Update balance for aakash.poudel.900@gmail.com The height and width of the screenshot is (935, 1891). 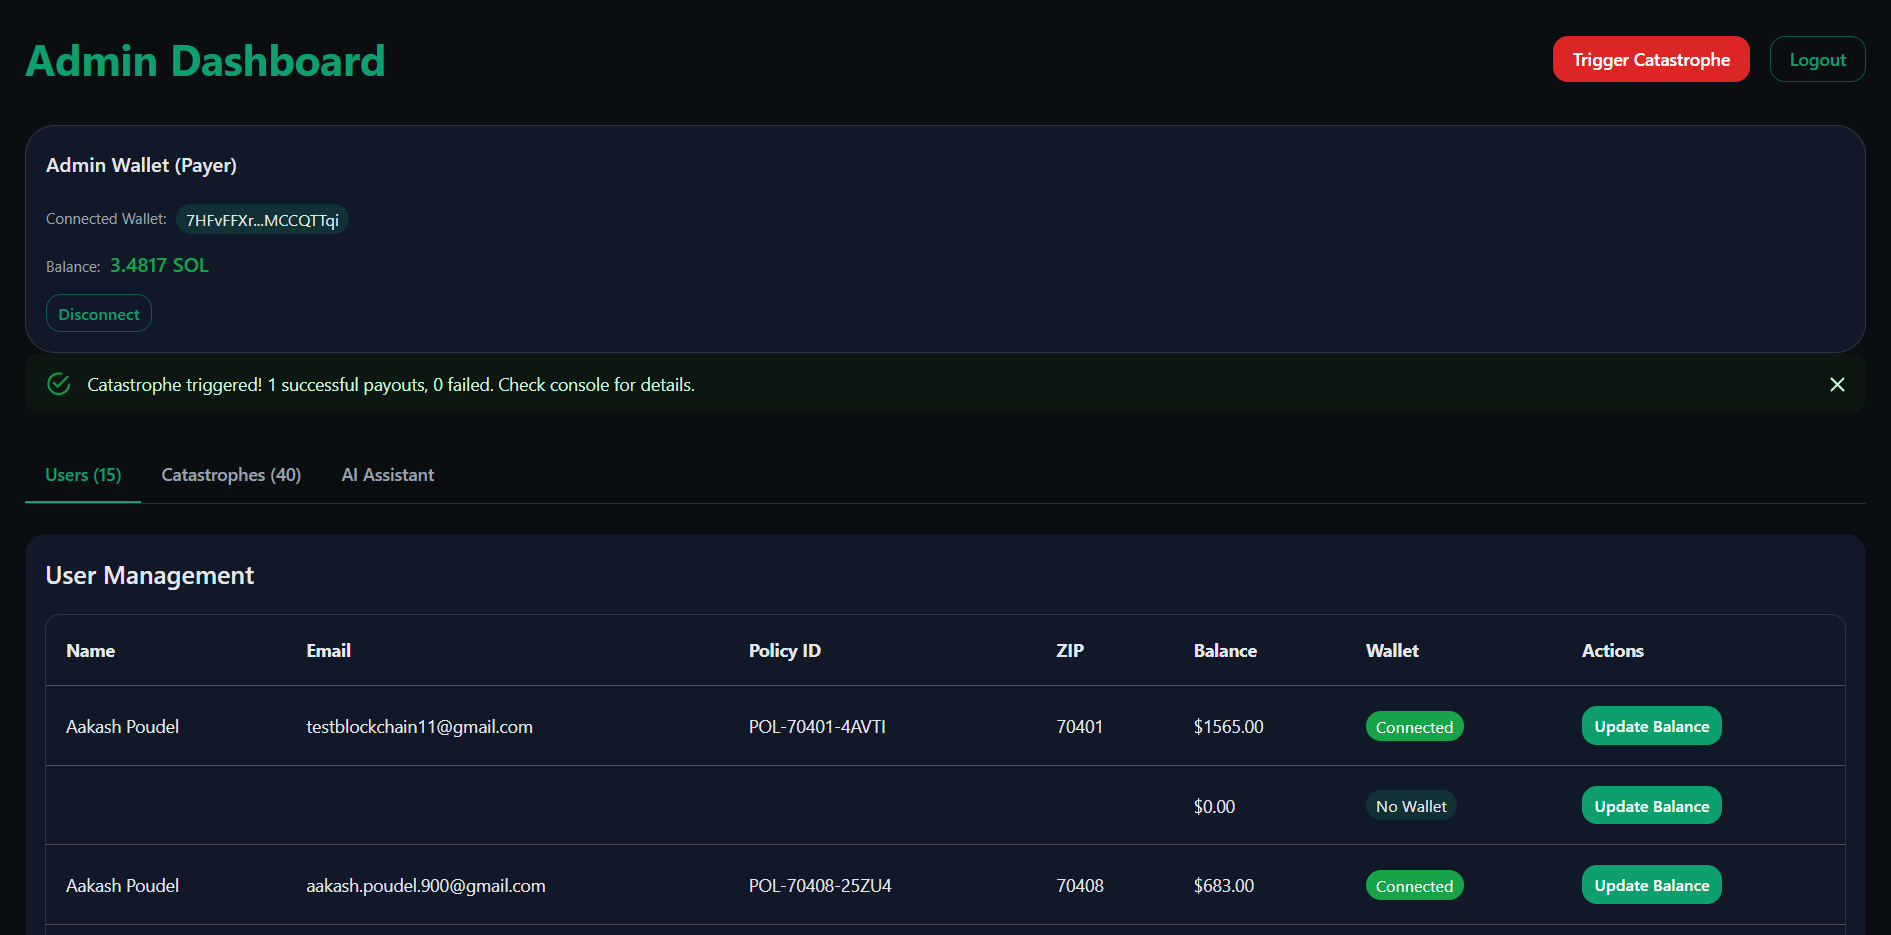(1651, 885)
